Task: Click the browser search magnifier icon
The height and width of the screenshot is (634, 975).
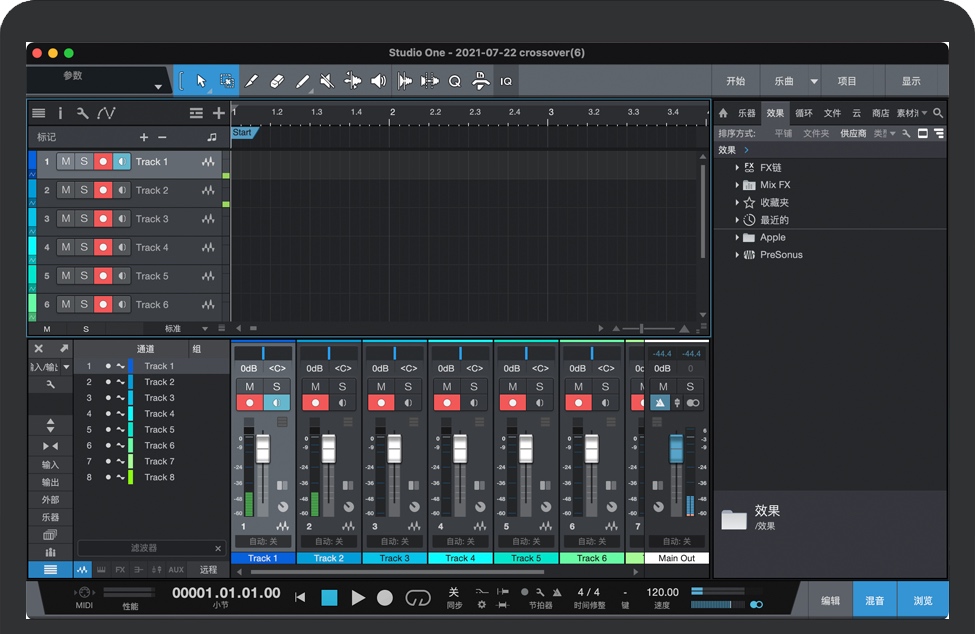Action: click(938, 113)
